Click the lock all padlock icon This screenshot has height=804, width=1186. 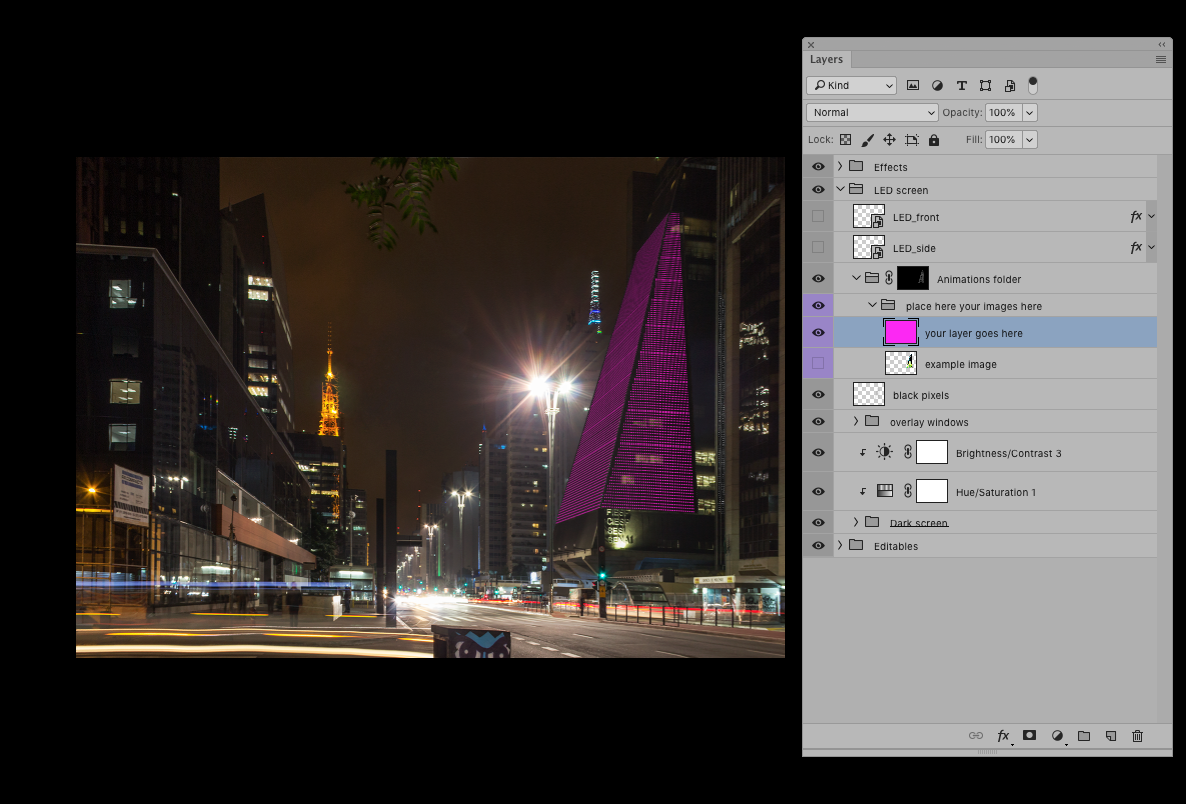click(x=934, y=140)
